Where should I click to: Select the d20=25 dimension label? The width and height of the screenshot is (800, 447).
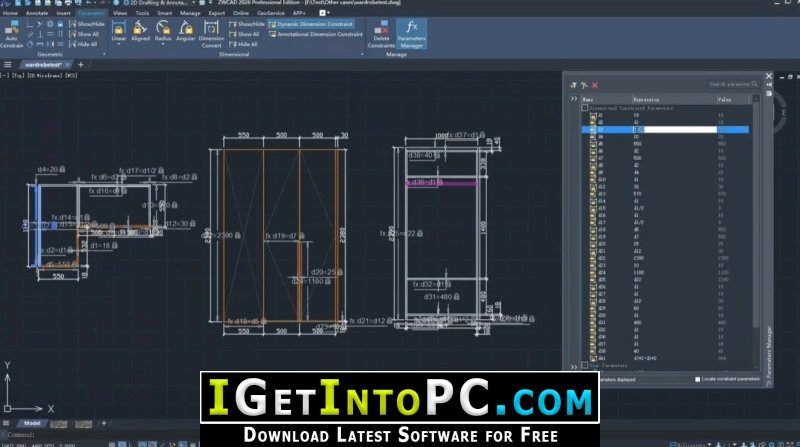[x=327, y=272]
